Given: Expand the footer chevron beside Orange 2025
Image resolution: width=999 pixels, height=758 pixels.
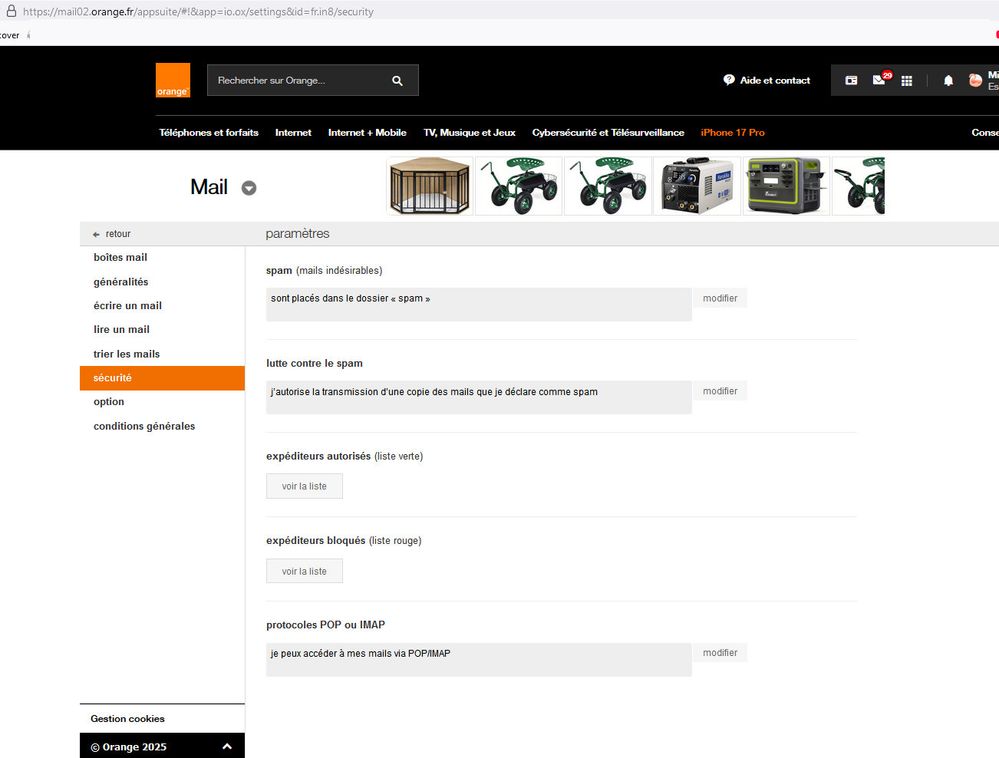Looking at the screenshot, I should [x=227, y=746].
